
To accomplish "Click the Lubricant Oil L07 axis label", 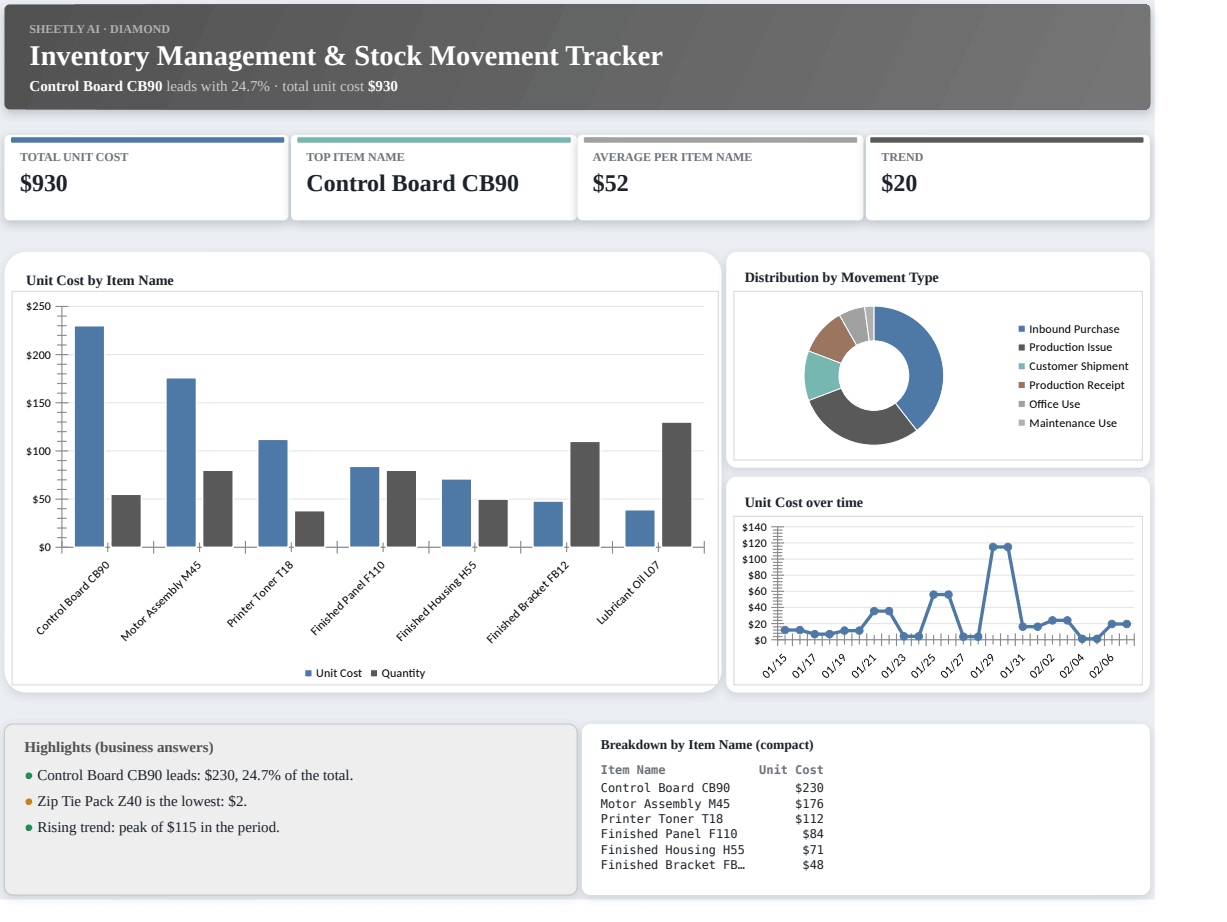I will coord(628,594).
